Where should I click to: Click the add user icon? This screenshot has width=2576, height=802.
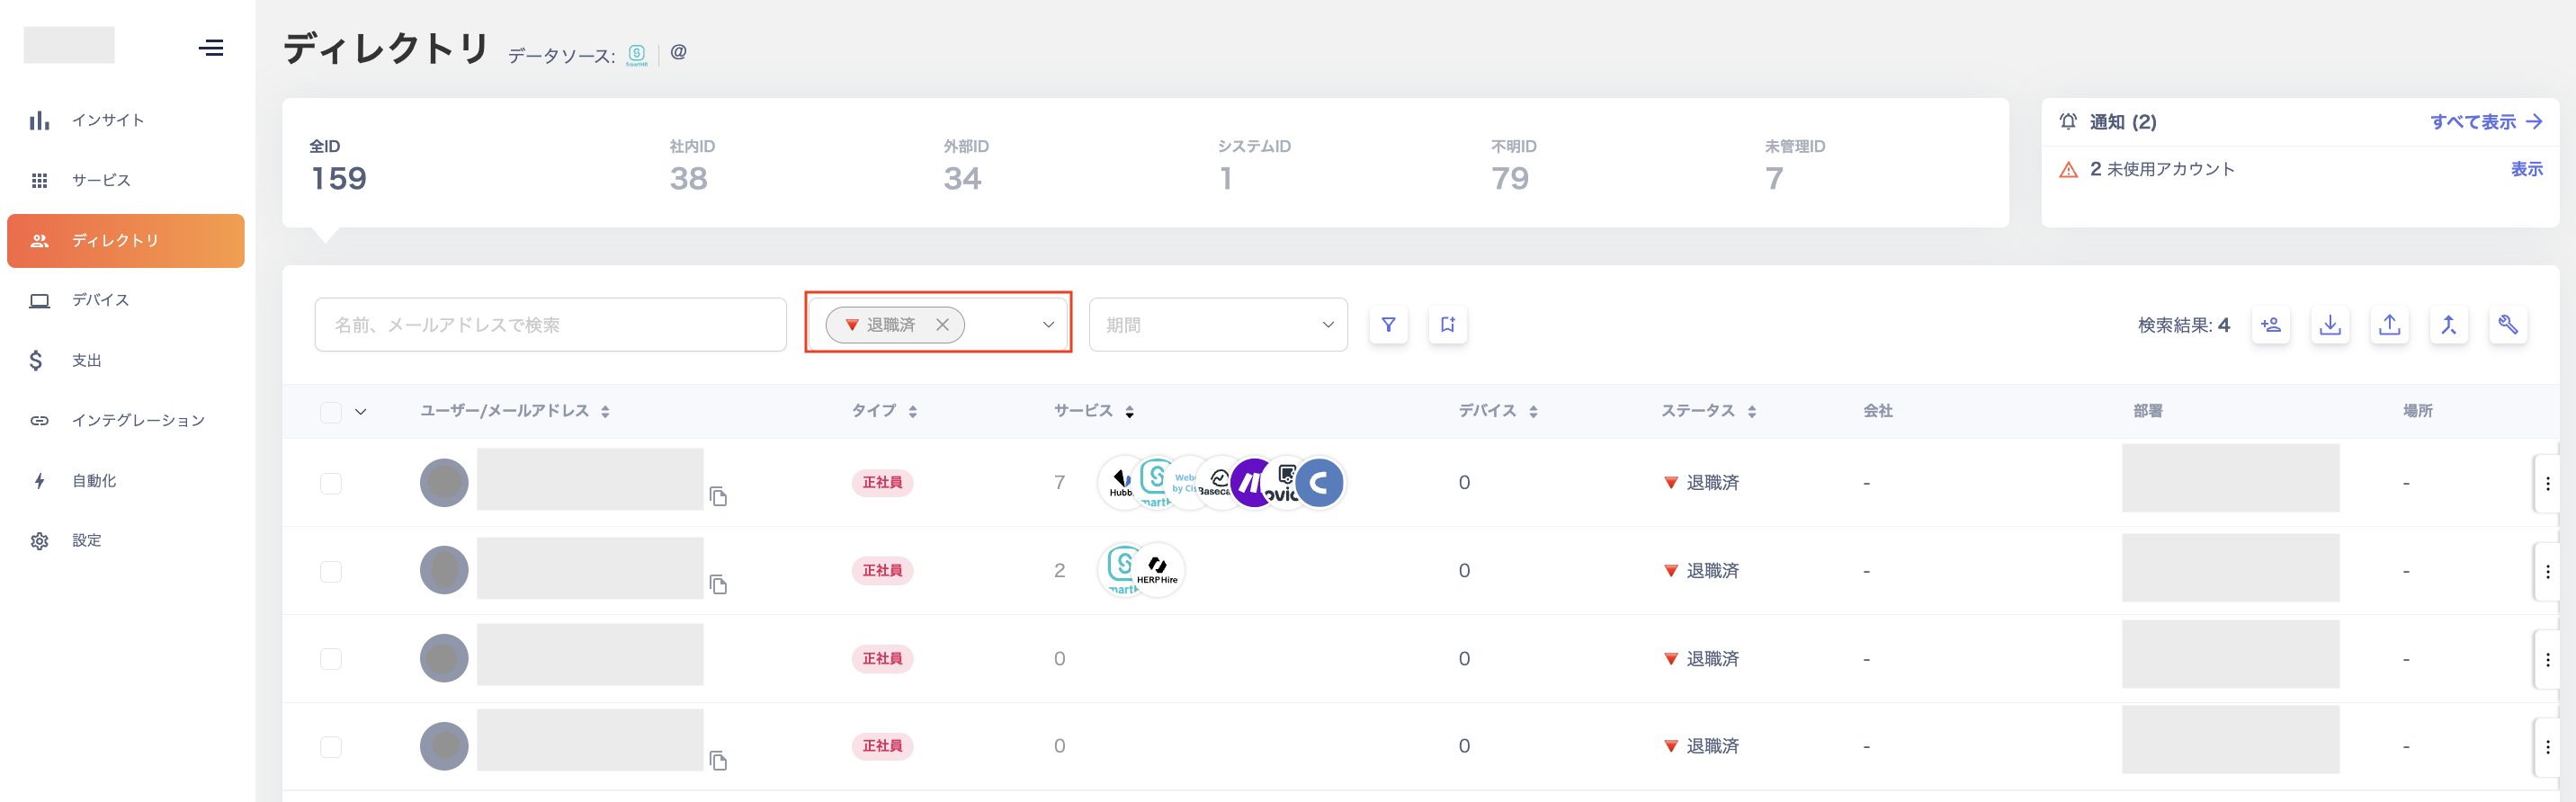tap(2271, 325)
